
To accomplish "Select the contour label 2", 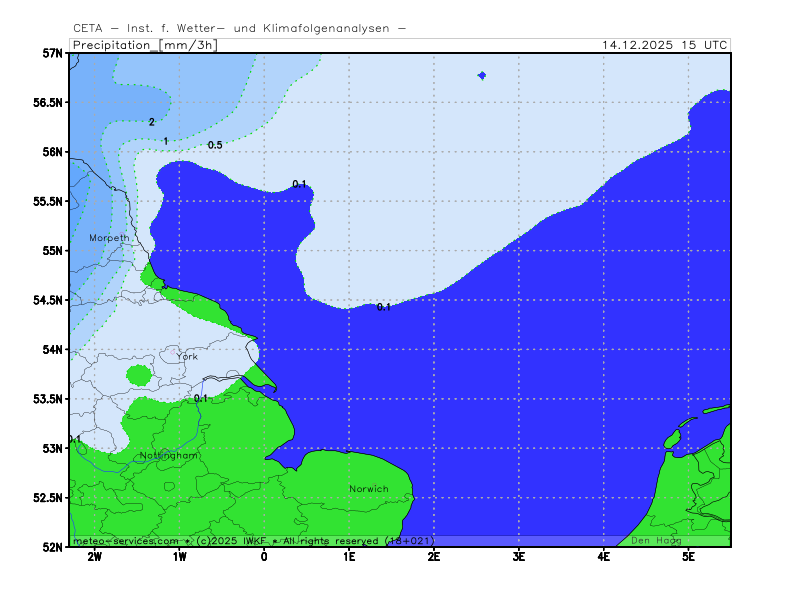I will coord(152,122).
